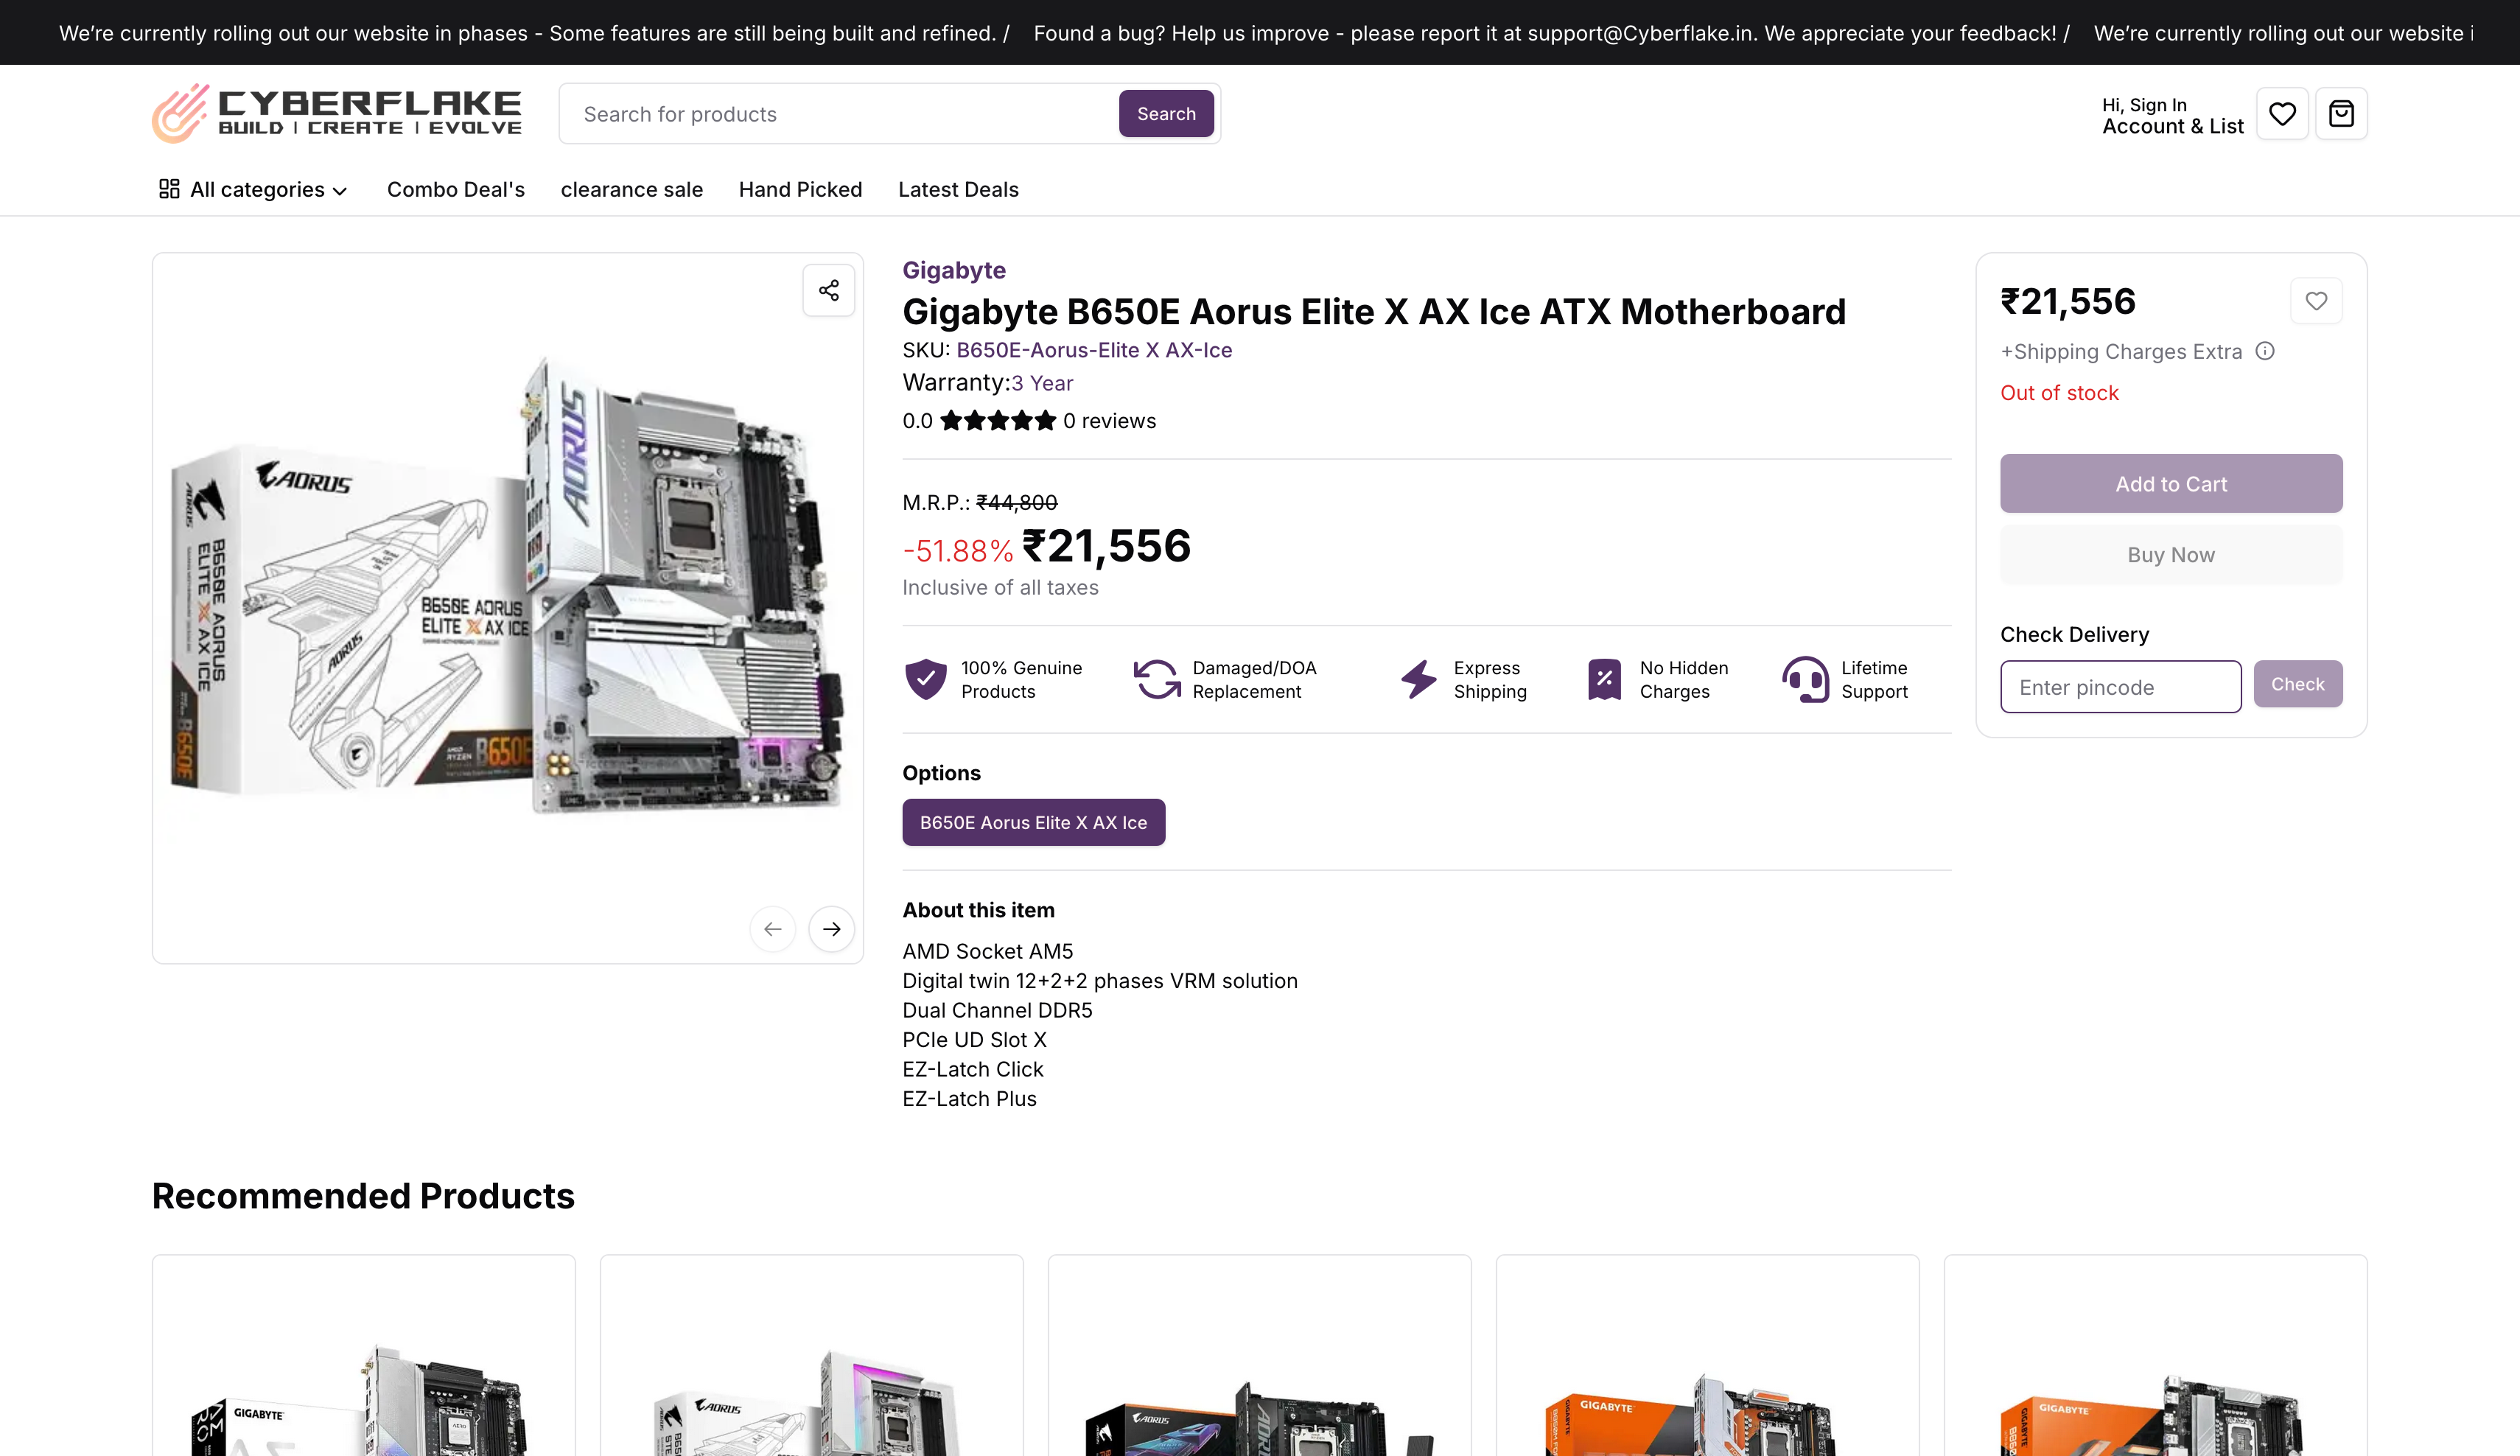Open Hand Picked menu item

coord(800,190)
